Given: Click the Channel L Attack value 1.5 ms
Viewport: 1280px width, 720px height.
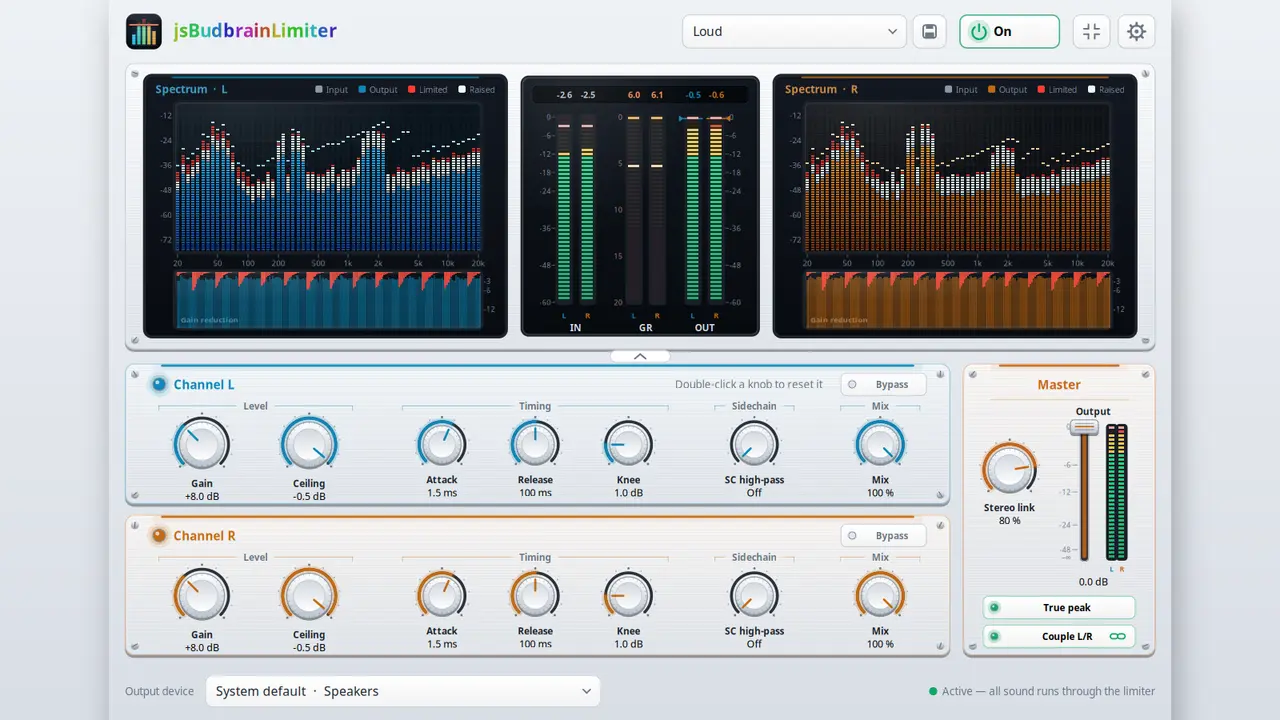Looking at the screenshot, I should pyautogui.click(x=442, y=493).
